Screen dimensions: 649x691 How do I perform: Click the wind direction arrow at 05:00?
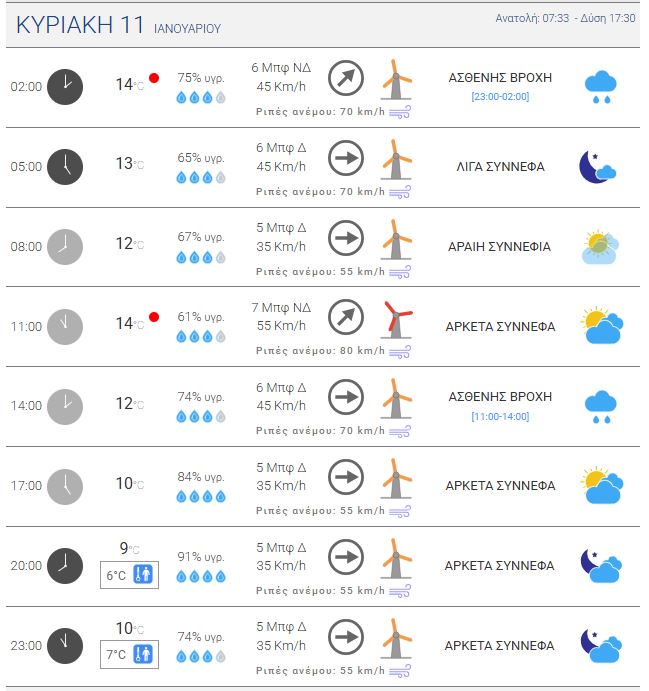[x=346, y=158]
